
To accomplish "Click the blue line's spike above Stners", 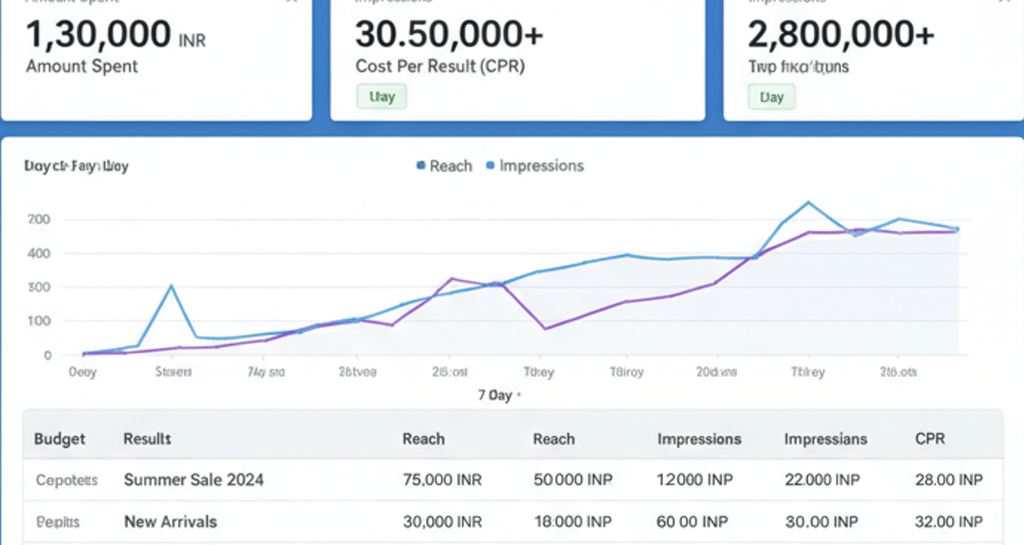I will (x=172, y=285).
